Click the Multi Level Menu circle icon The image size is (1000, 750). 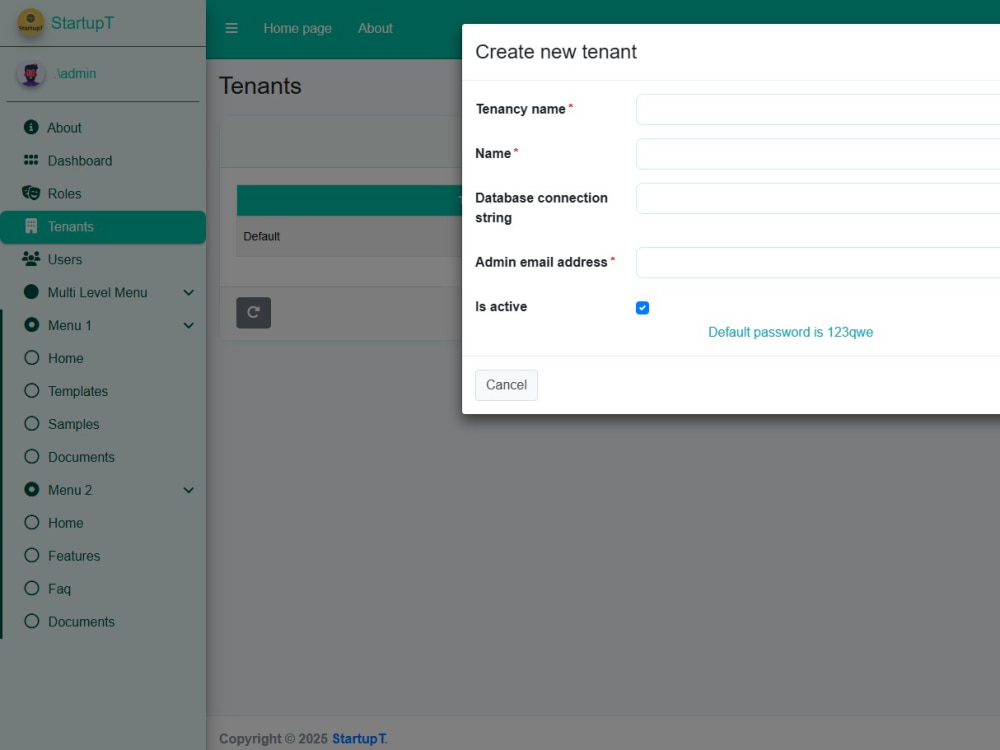(x=31, y=292)
